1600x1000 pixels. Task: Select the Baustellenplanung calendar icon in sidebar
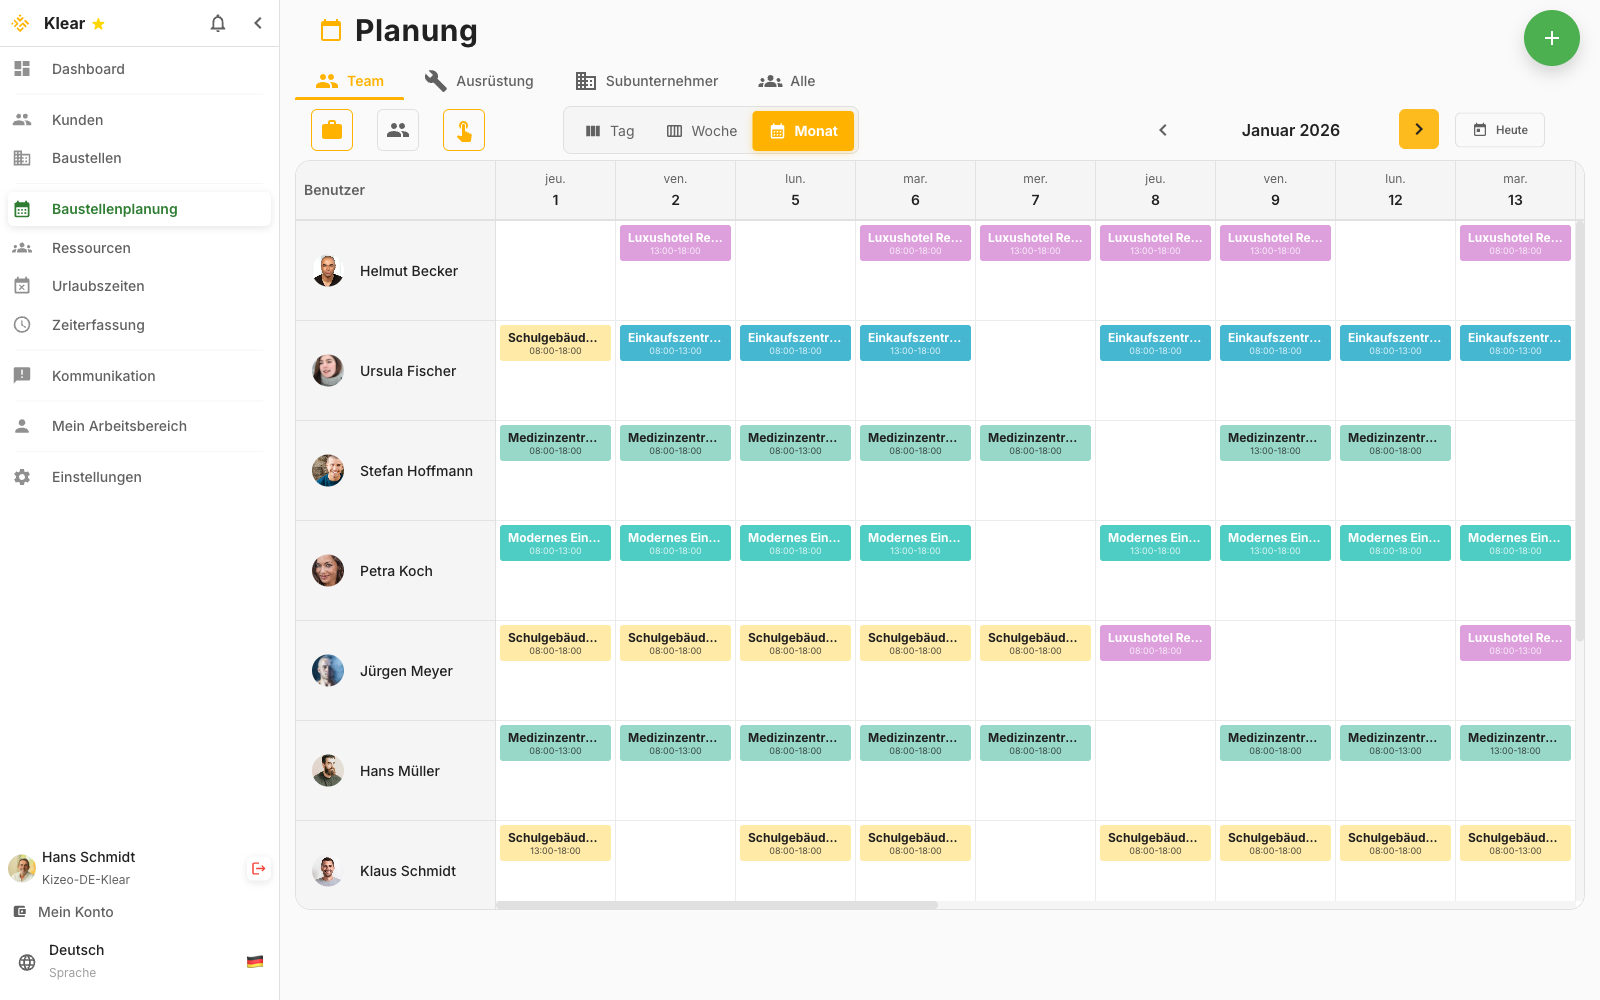tap(22, 208)
